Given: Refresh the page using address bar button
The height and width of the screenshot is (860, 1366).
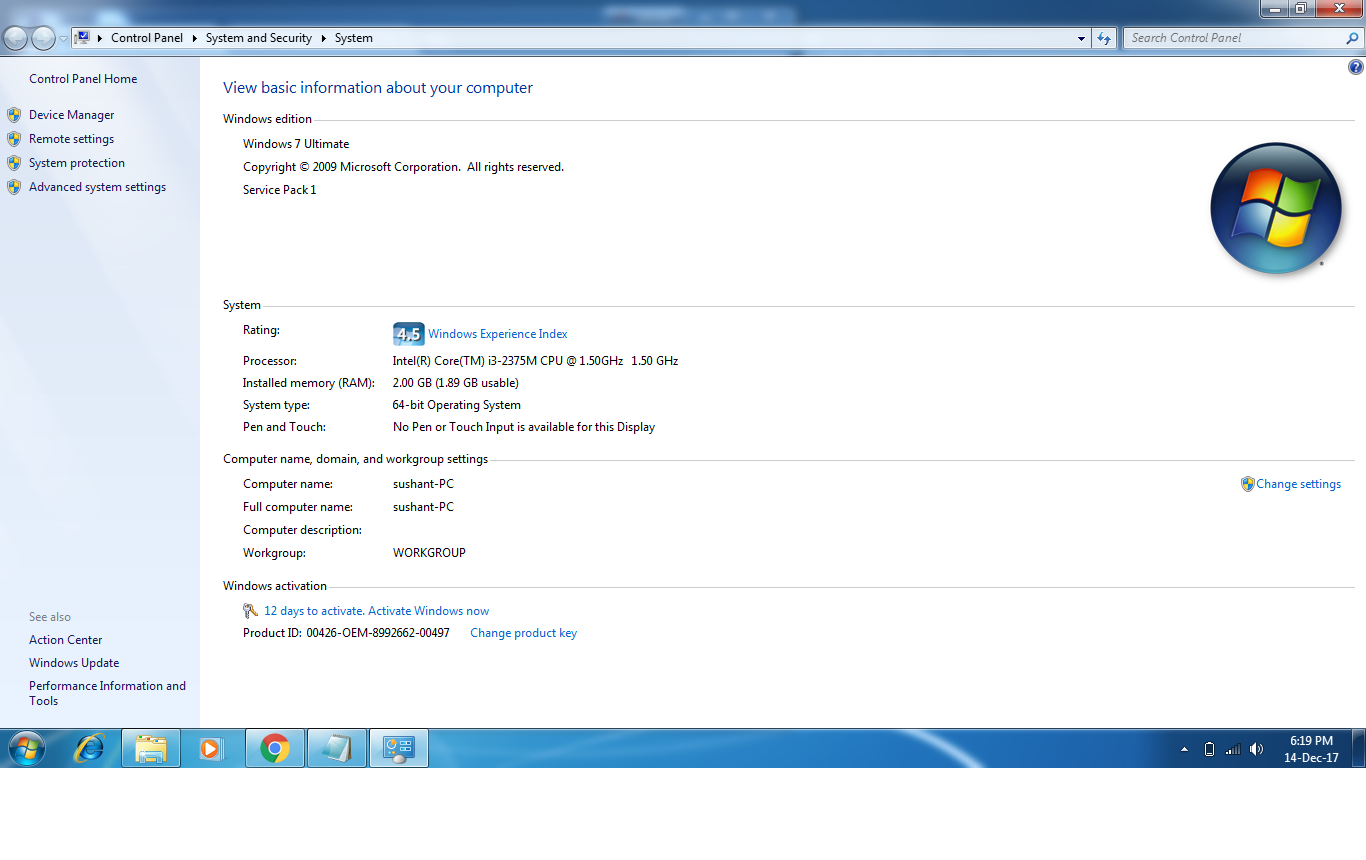Looking at the screenshot, I should click(1104, 38).
